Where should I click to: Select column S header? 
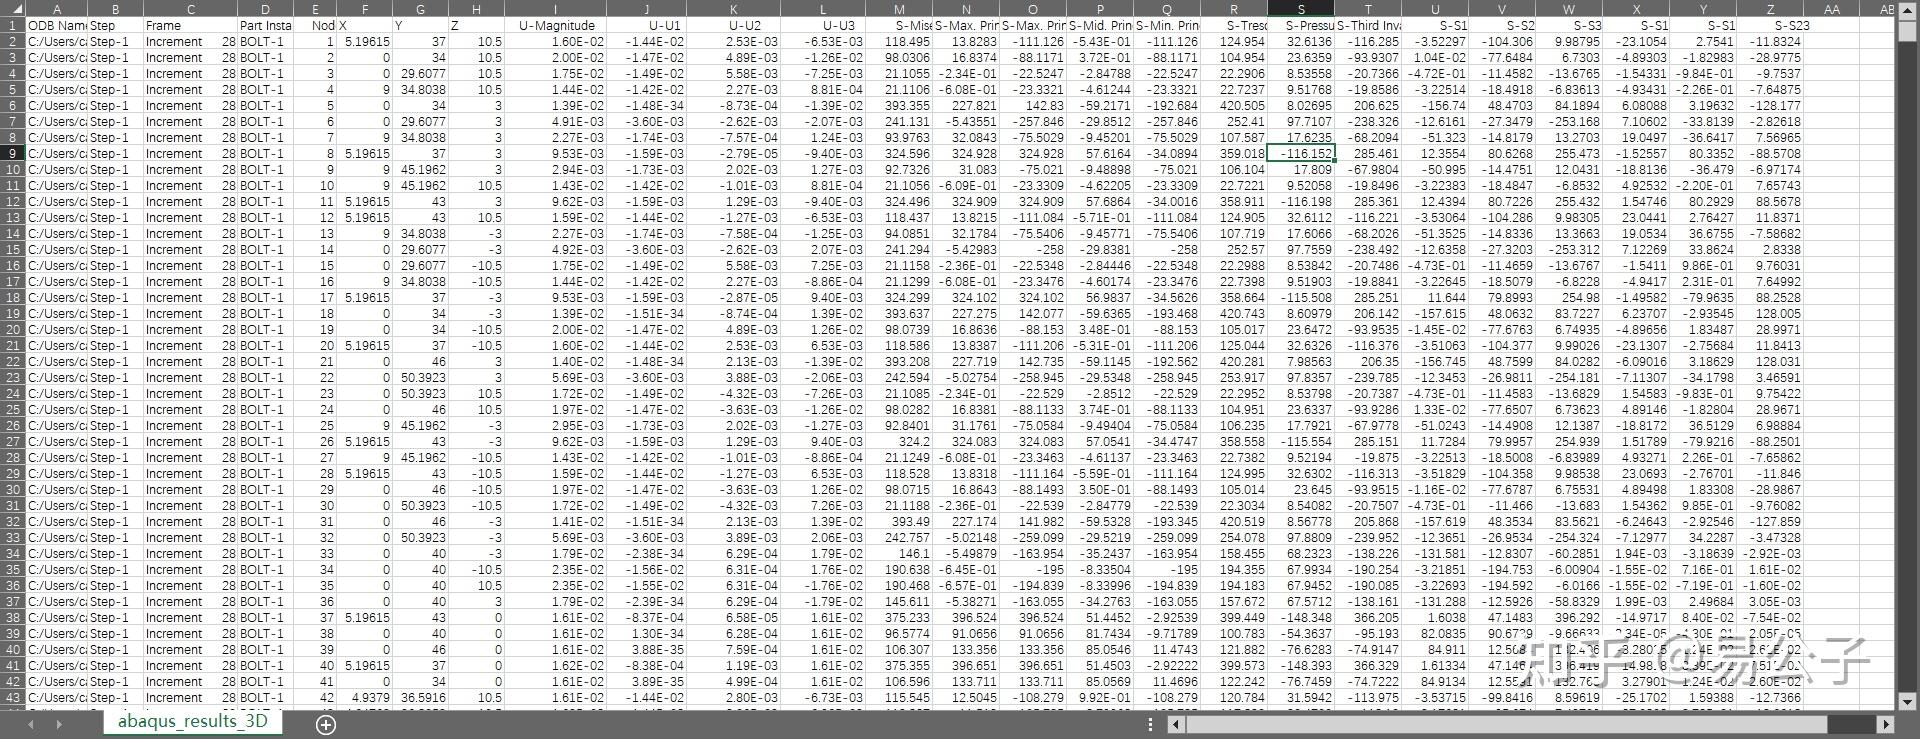[1301, 9]
